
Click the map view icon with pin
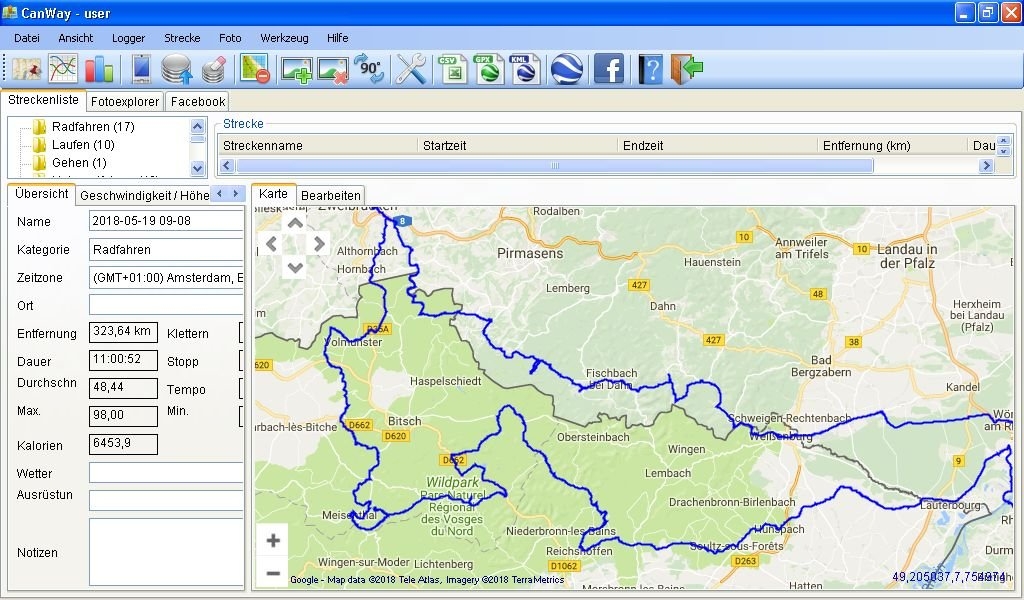point(27,69)
